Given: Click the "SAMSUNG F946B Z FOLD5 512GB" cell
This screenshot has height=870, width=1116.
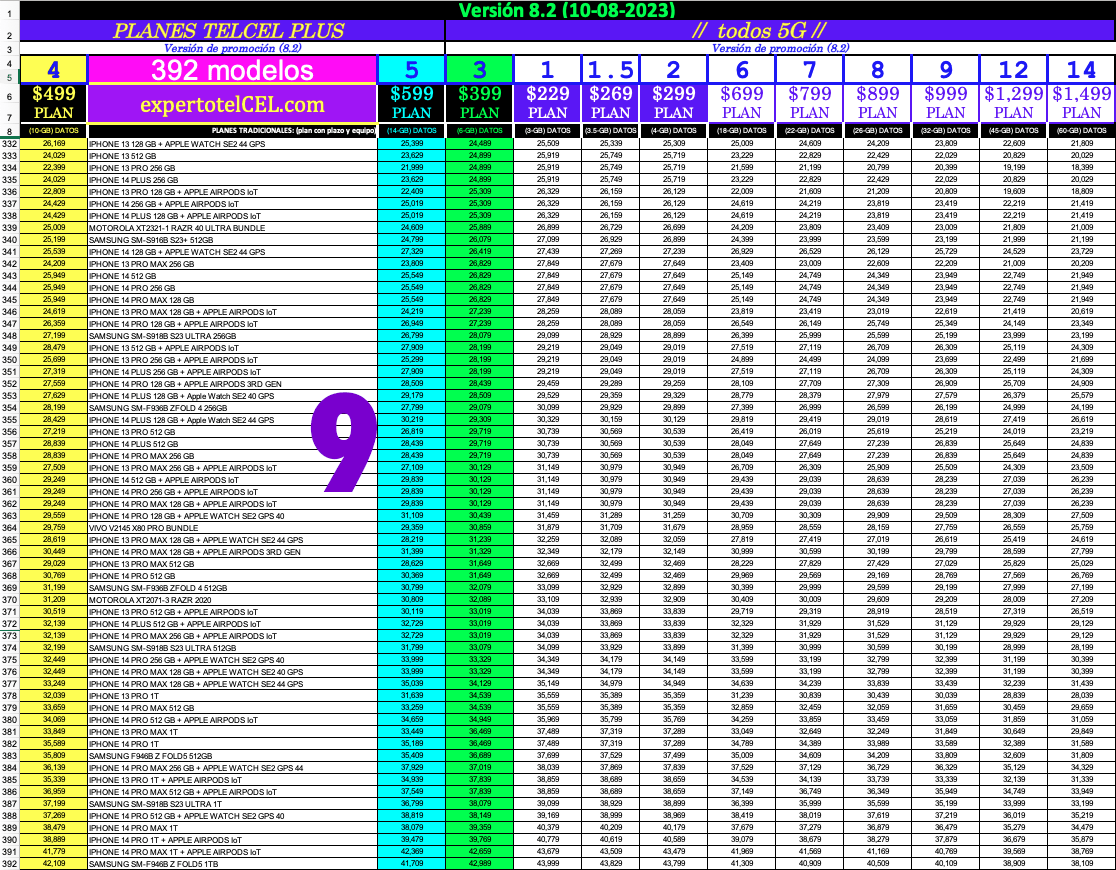Looking at the screenshot, I should (x=232, y=755).
